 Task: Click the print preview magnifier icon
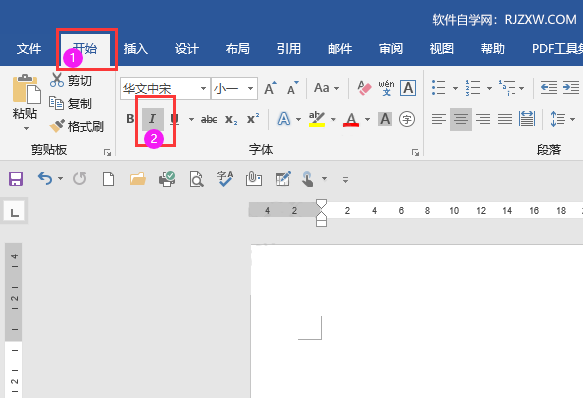coord(196,179)
